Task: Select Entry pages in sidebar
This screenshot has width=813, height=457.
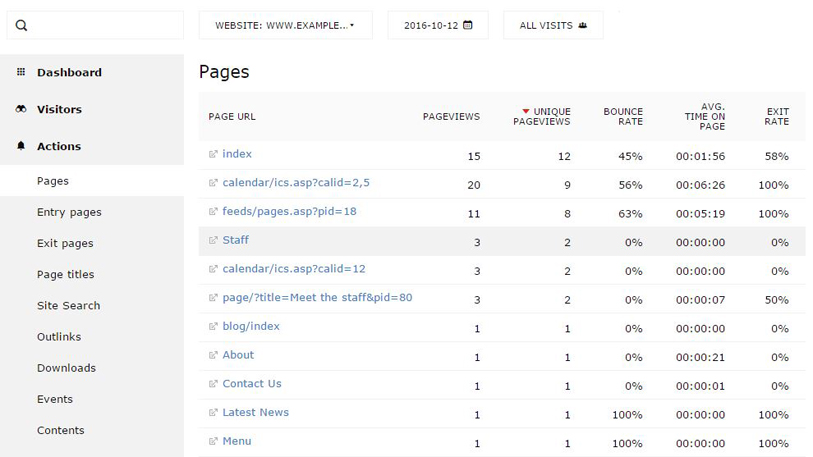Action: pyautogui.click(x=69, y=212)
